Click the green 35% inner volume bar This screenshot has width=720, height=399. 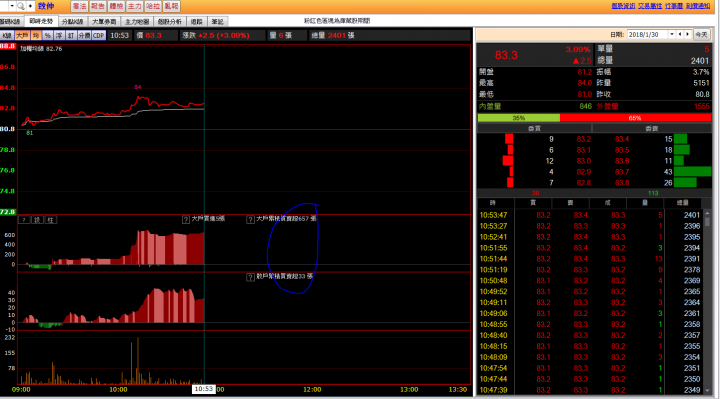click(x=519, y=118)
